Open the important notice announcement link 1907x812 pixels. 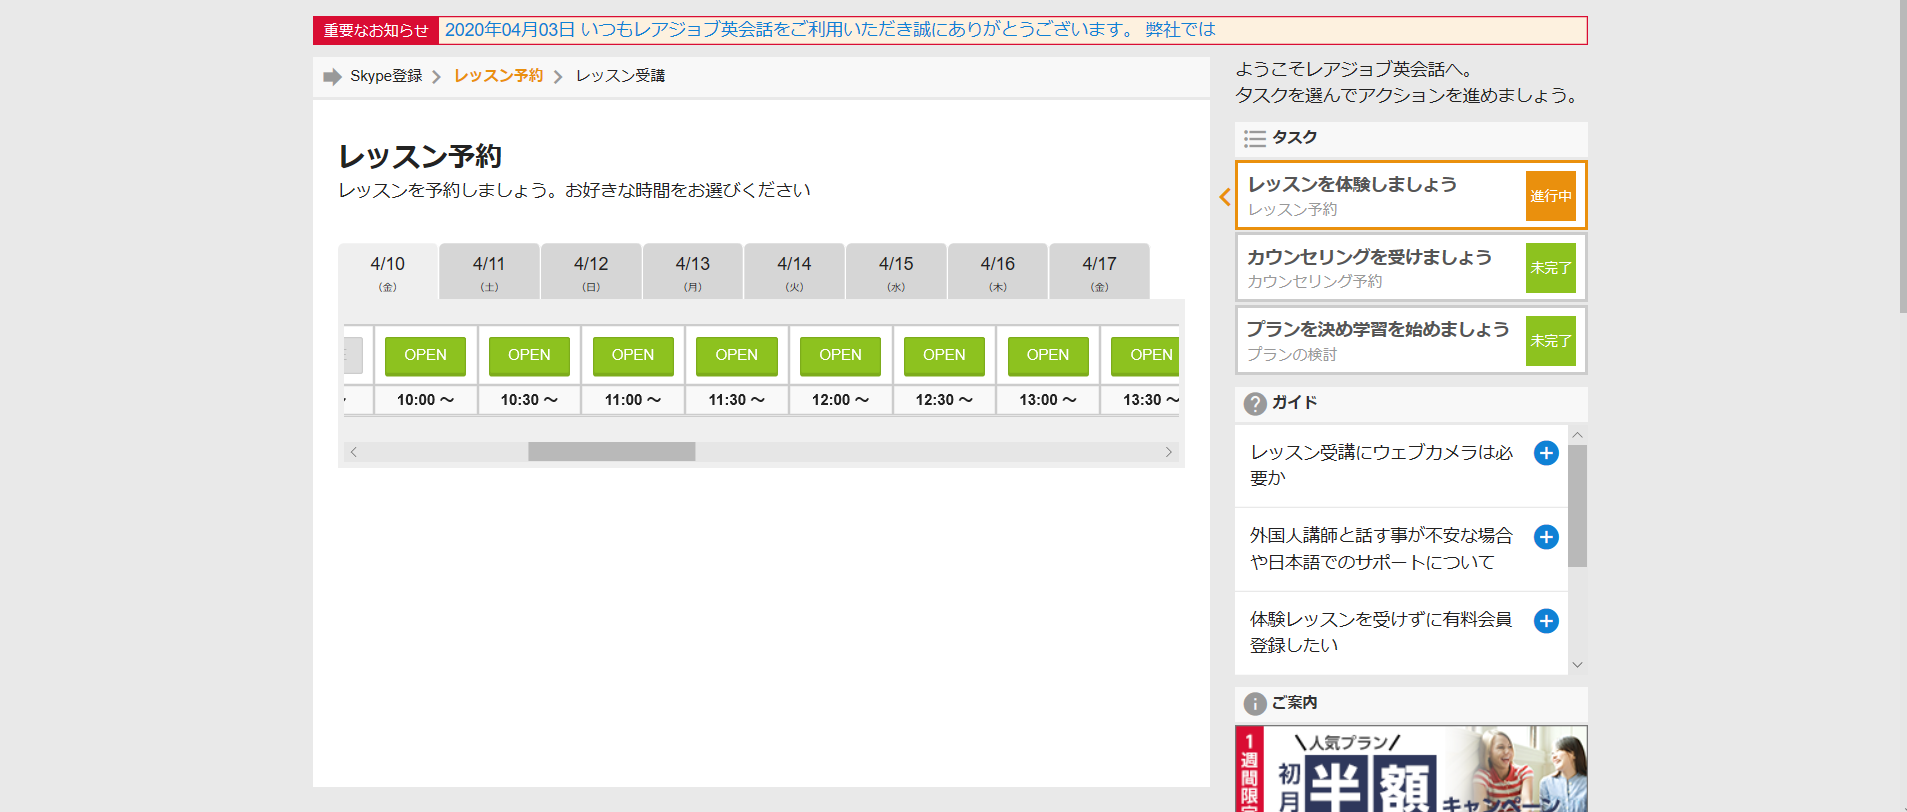pos(830,30)
